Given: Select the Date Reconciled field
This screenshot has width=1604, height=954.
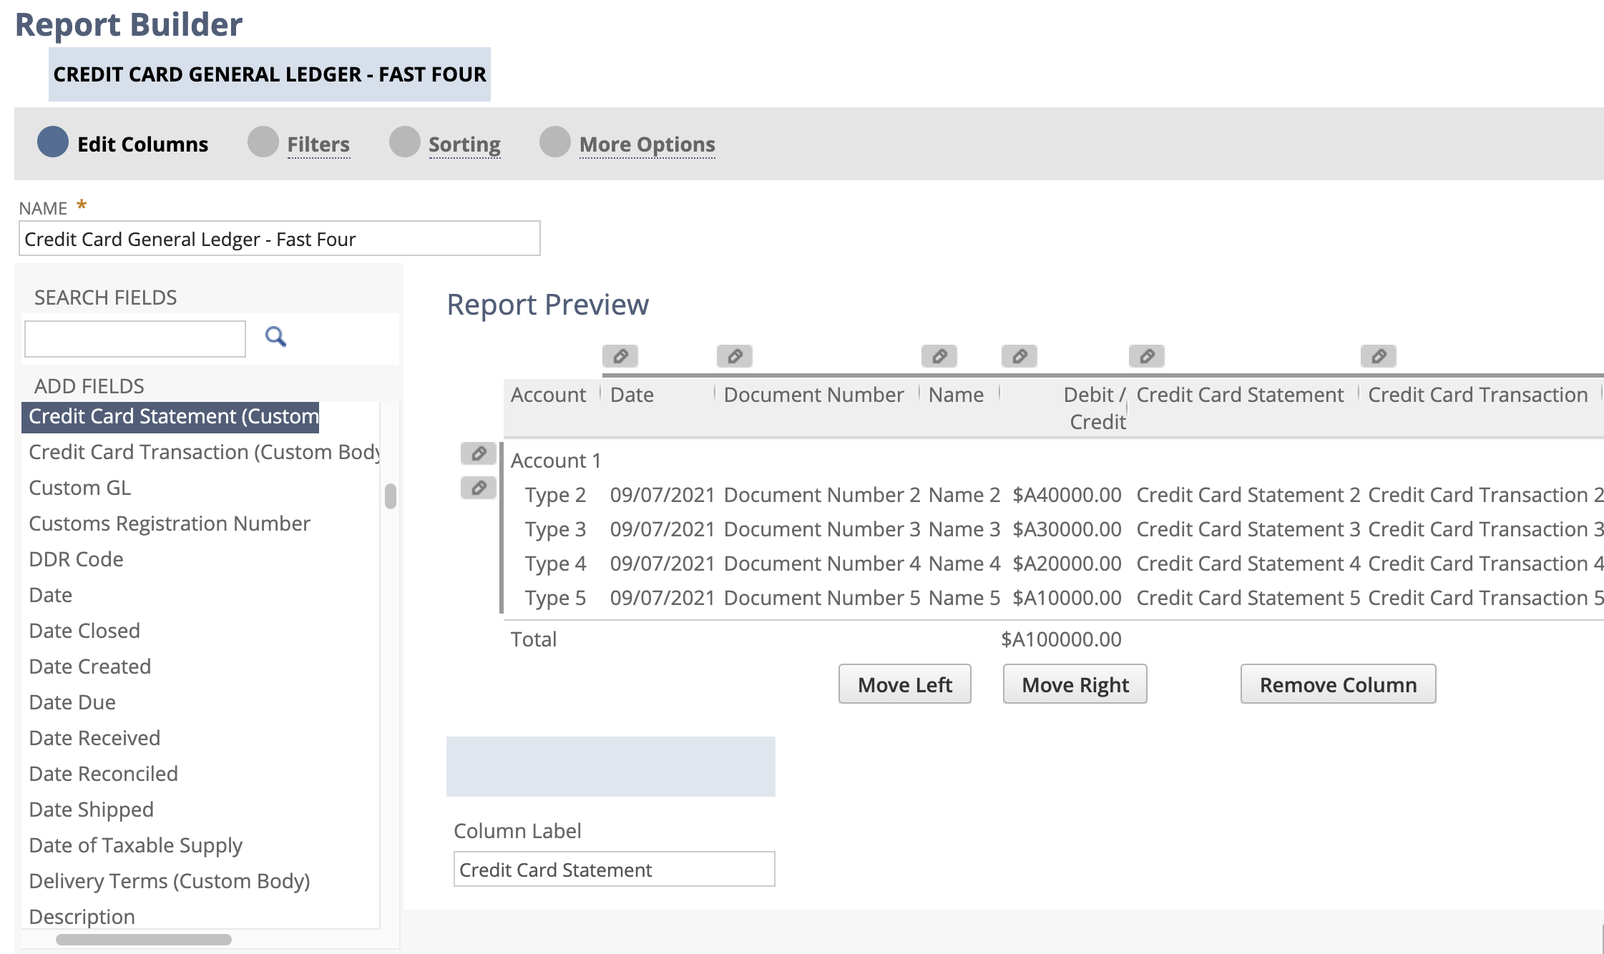Looking at the screenshot, I should [104, 774].
